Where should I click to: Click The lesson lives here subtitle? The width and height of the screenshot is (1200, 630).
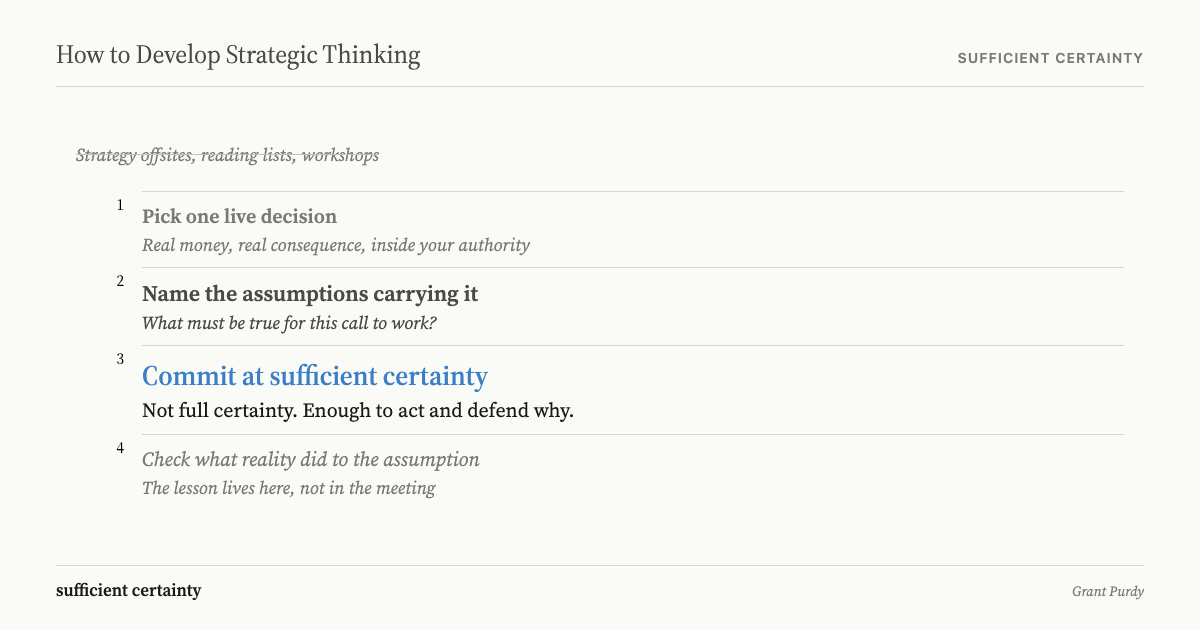[288, 489]
